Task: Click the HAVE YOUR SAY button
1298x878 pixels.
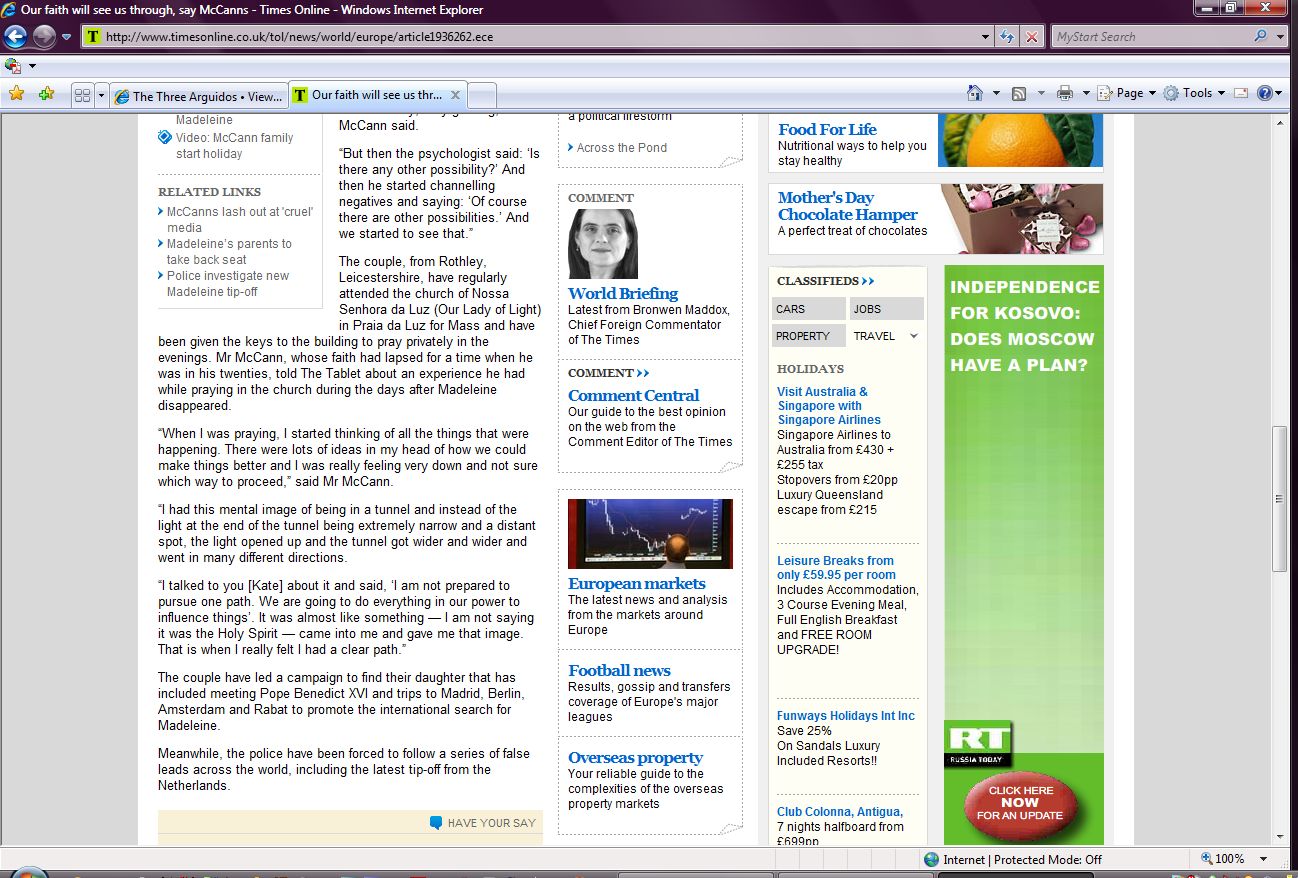Action: point(483,823)
